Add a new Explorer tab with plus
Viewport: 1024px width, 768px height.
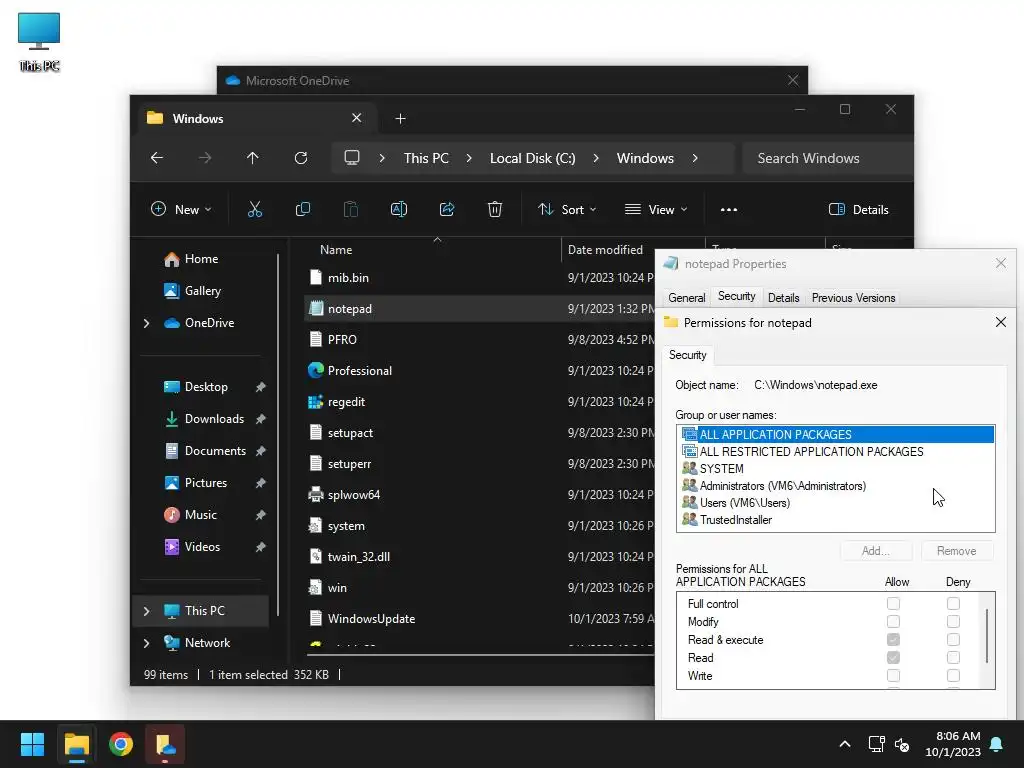click(x=400, y=118)
